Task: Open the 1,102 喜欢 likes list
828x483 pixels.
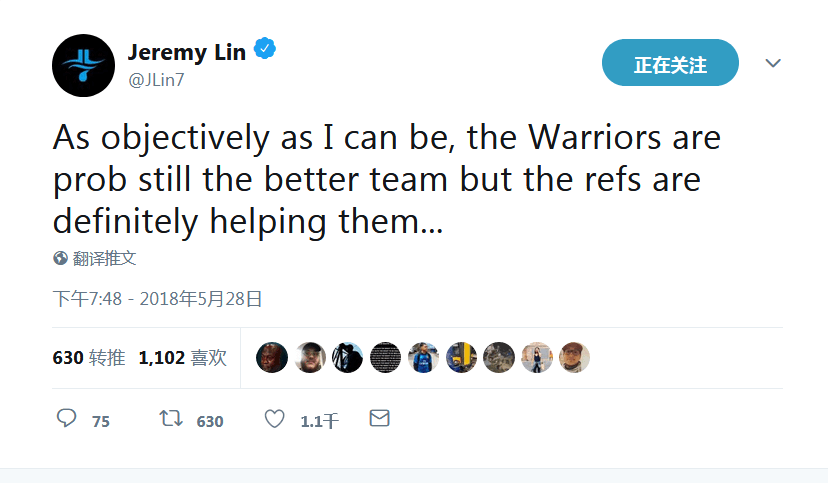Action: (x=183, y=357)
